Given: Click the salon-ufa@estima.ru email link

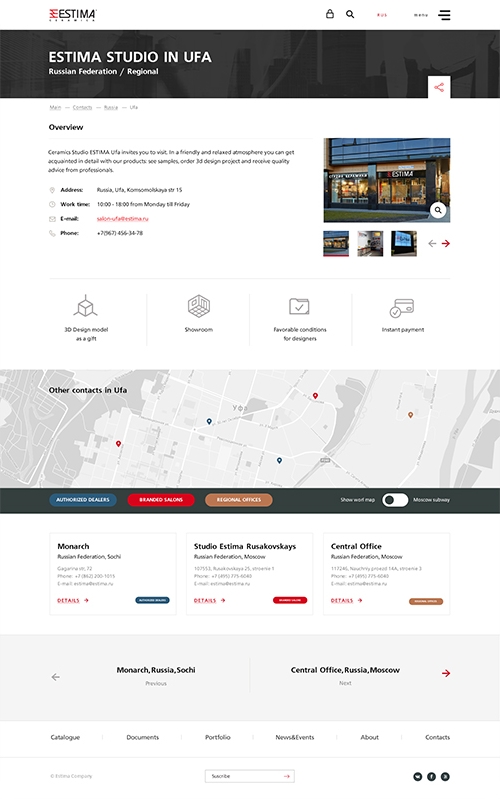Looking at the screenshot, I should (x=122, y=219).
